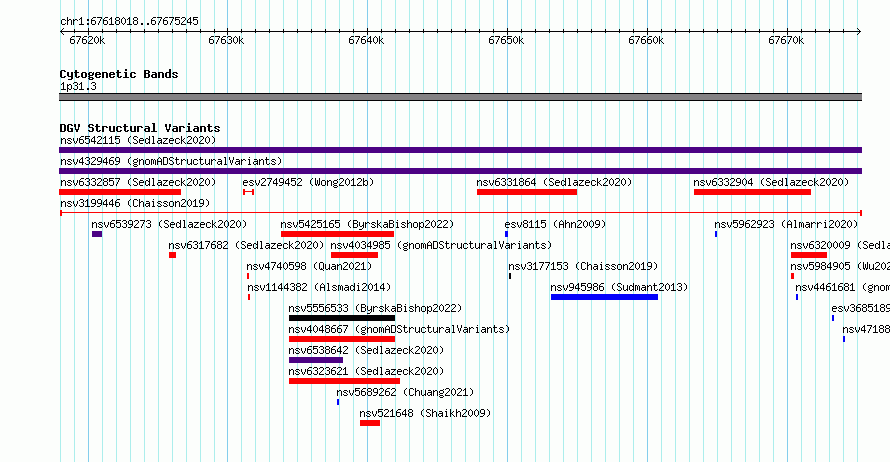
Task: Select the nsv6542115 purple variant bar
Action: (460, 150)
